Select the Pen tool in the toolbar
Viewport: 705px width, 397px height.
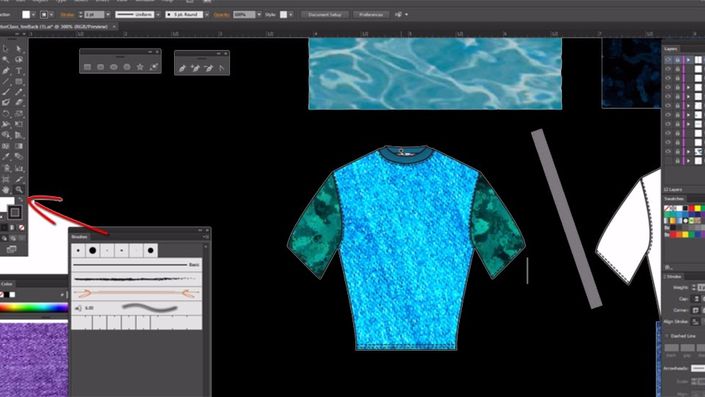click(6, 71)
